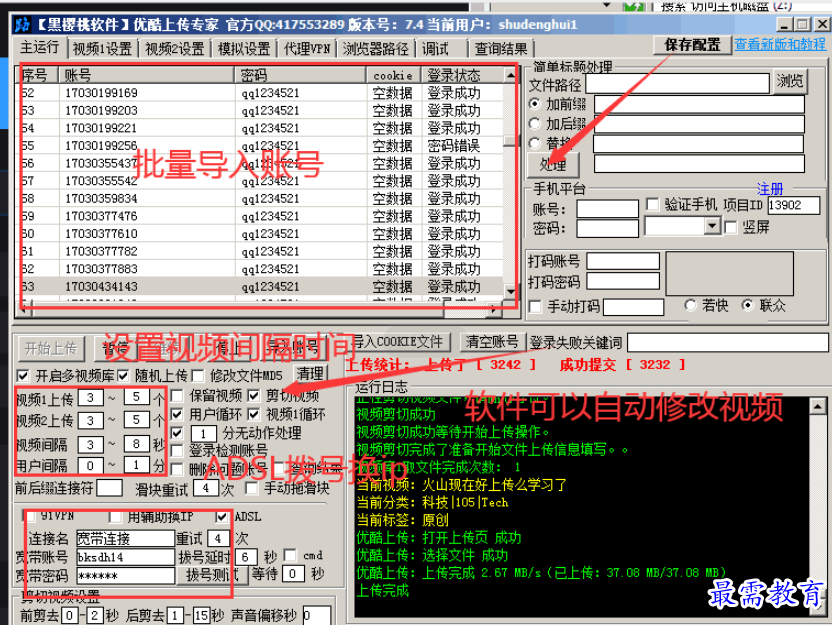The image size is (832, 625).
Task: Switch to the 主运行 tab
Action: (x=40, y=47)
